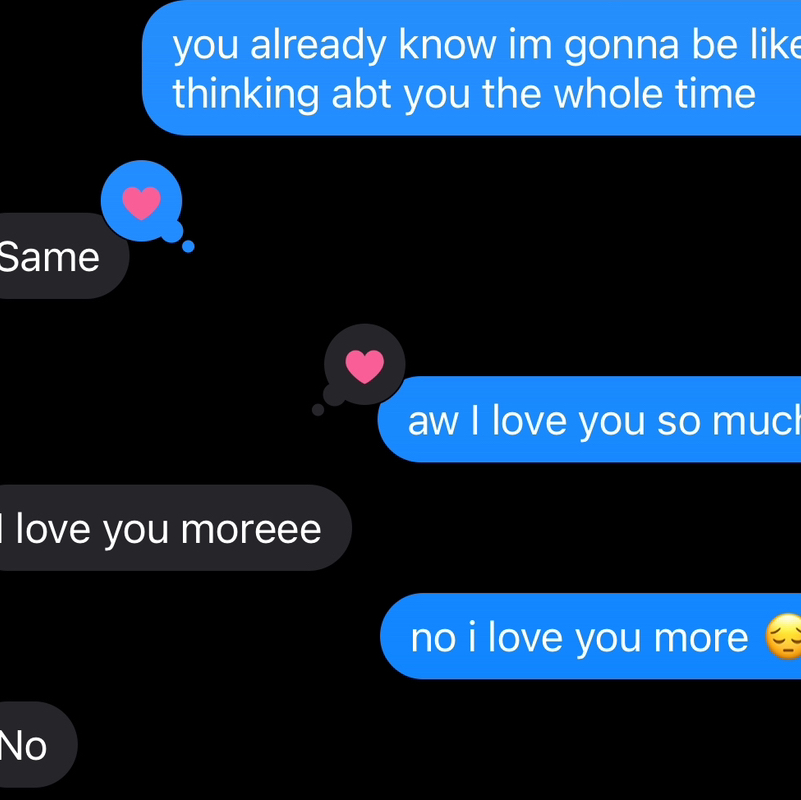This screenshot has height=800, width=801.
Task: Click the small blue tail dot beside "Same"
Action: click(x=188, y=246)
